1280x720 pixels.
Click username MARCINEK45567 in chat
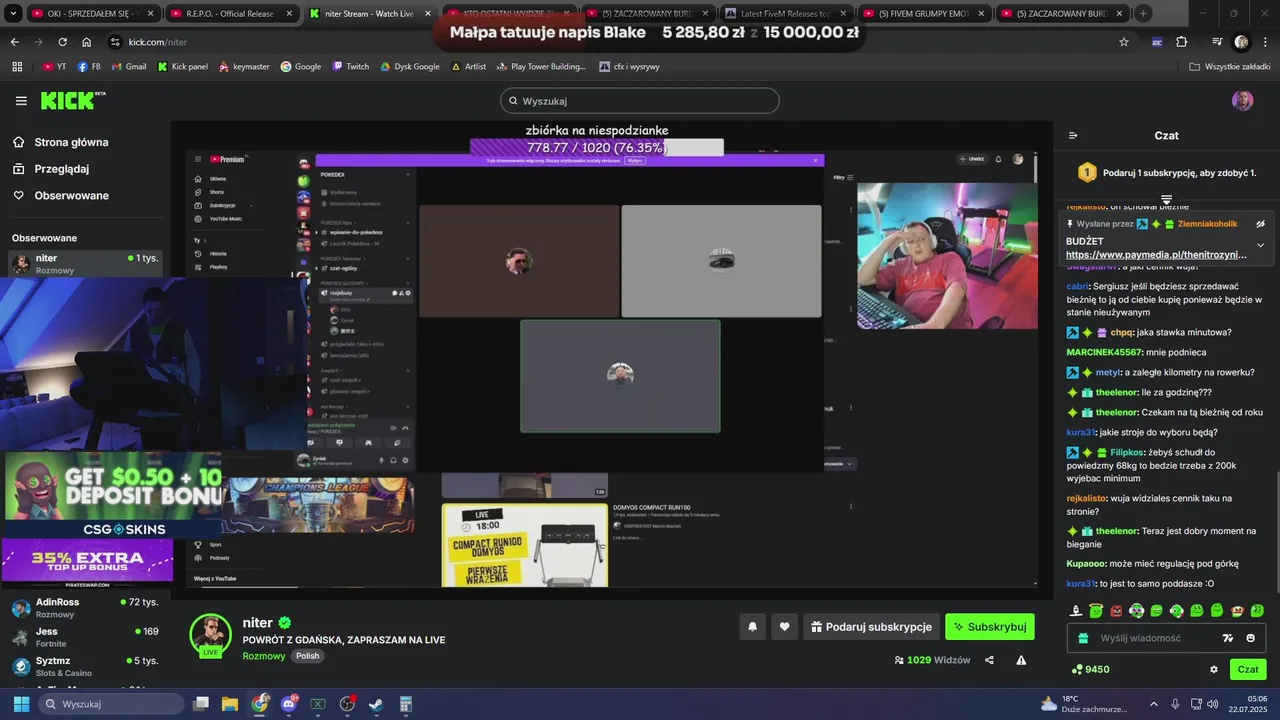click(x=1104, y=353)
